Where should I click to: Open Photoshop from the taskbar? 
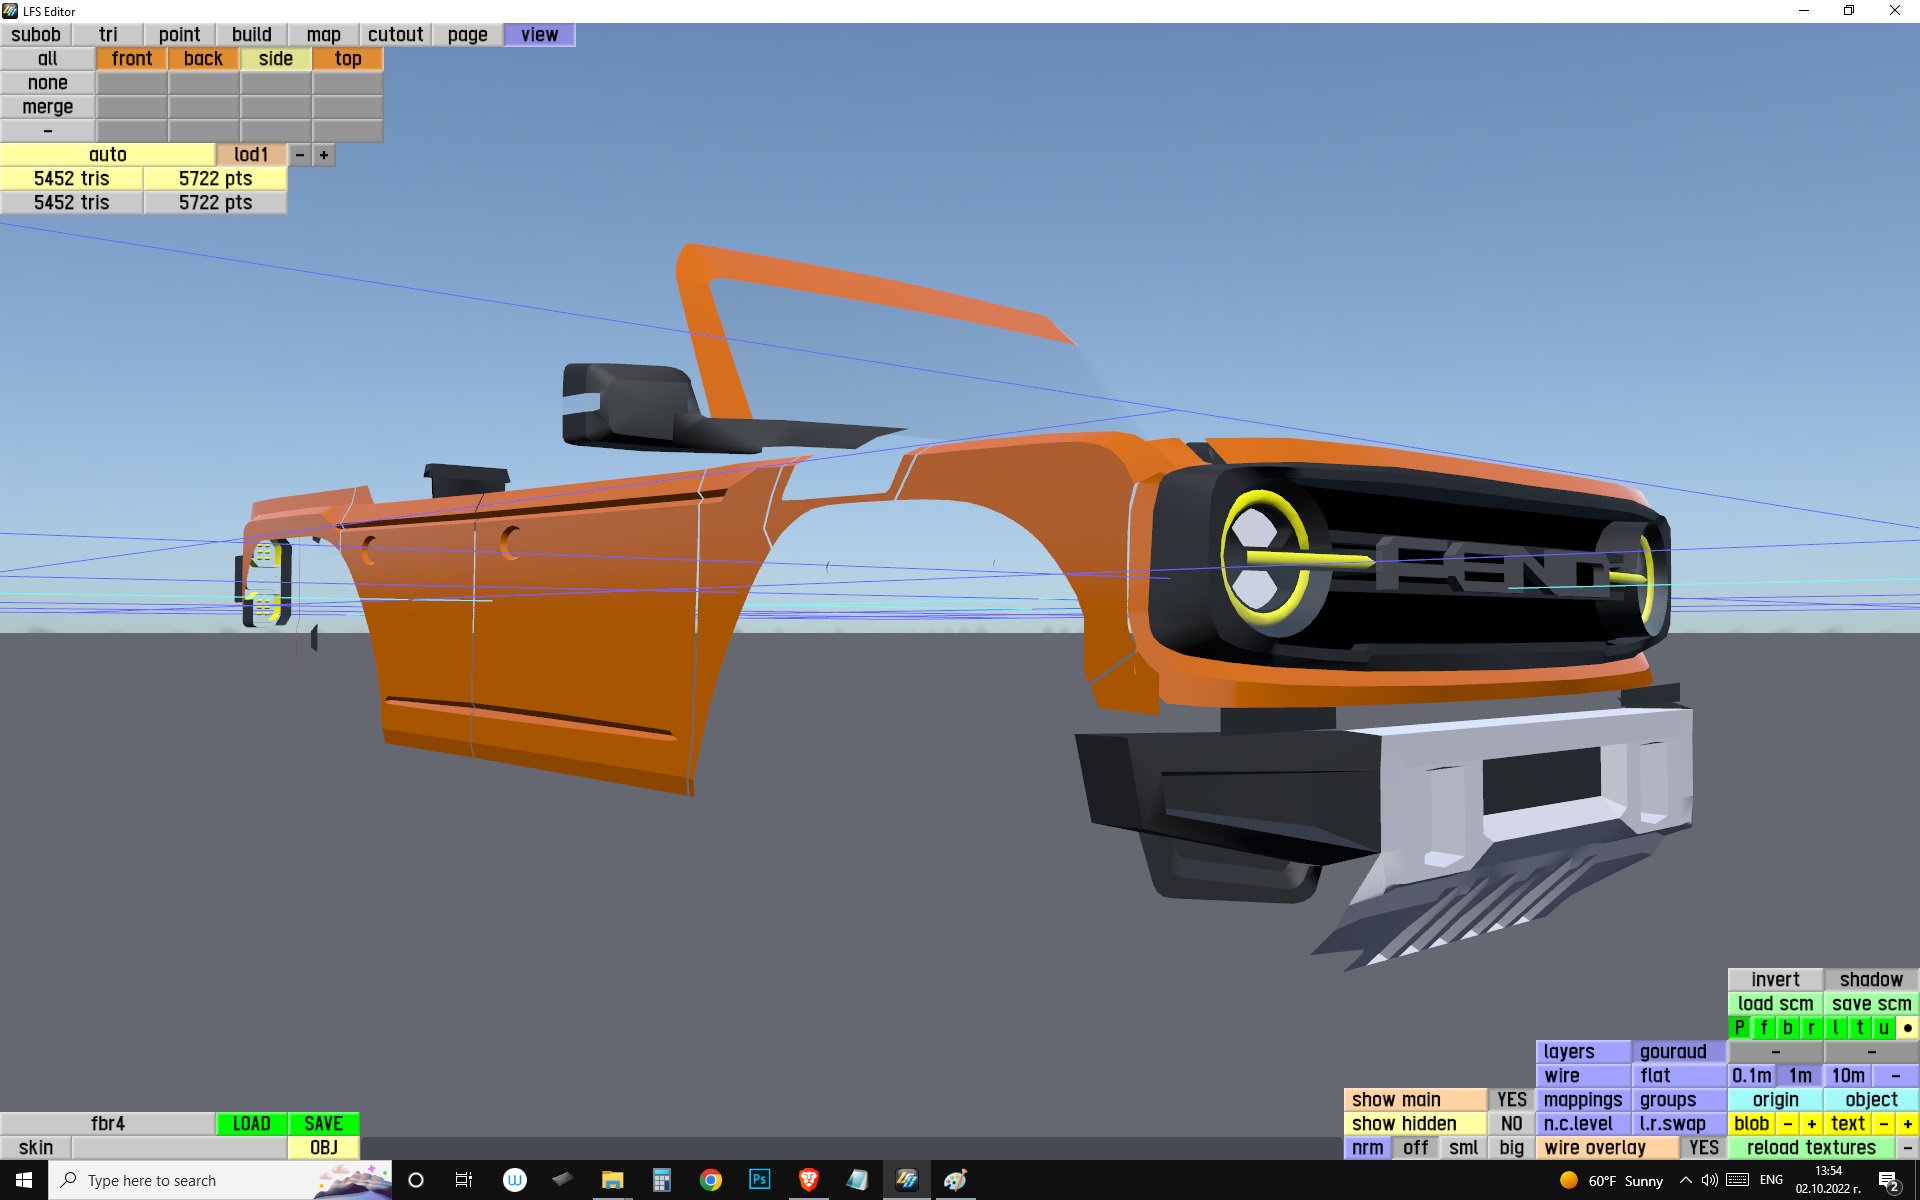coord(759,1180)
